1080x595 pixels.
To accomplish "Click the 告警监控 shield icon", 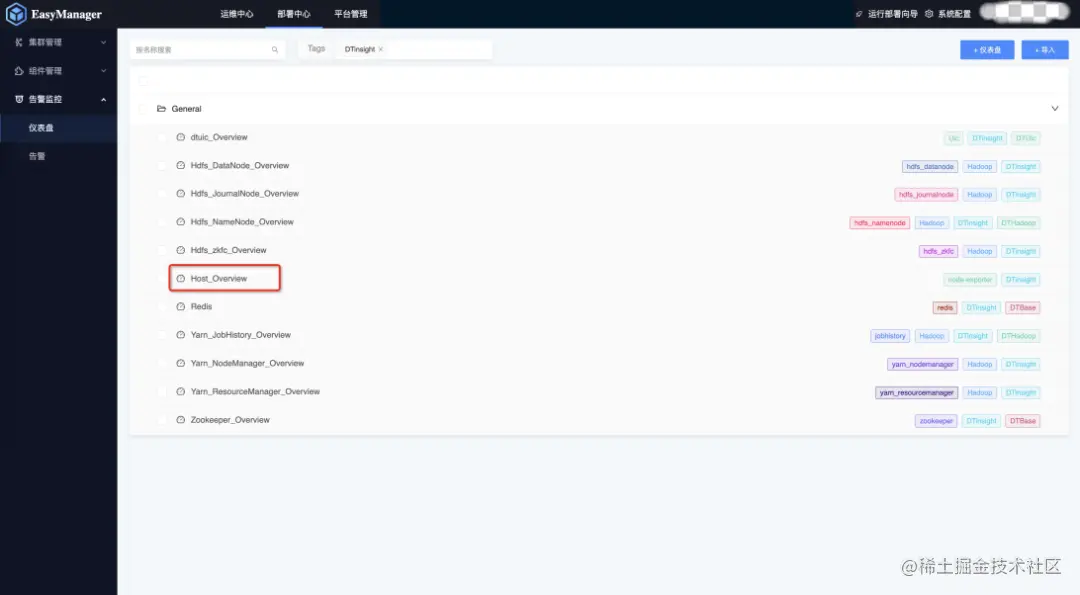I will pyautogui.click(x=19, y=99).
